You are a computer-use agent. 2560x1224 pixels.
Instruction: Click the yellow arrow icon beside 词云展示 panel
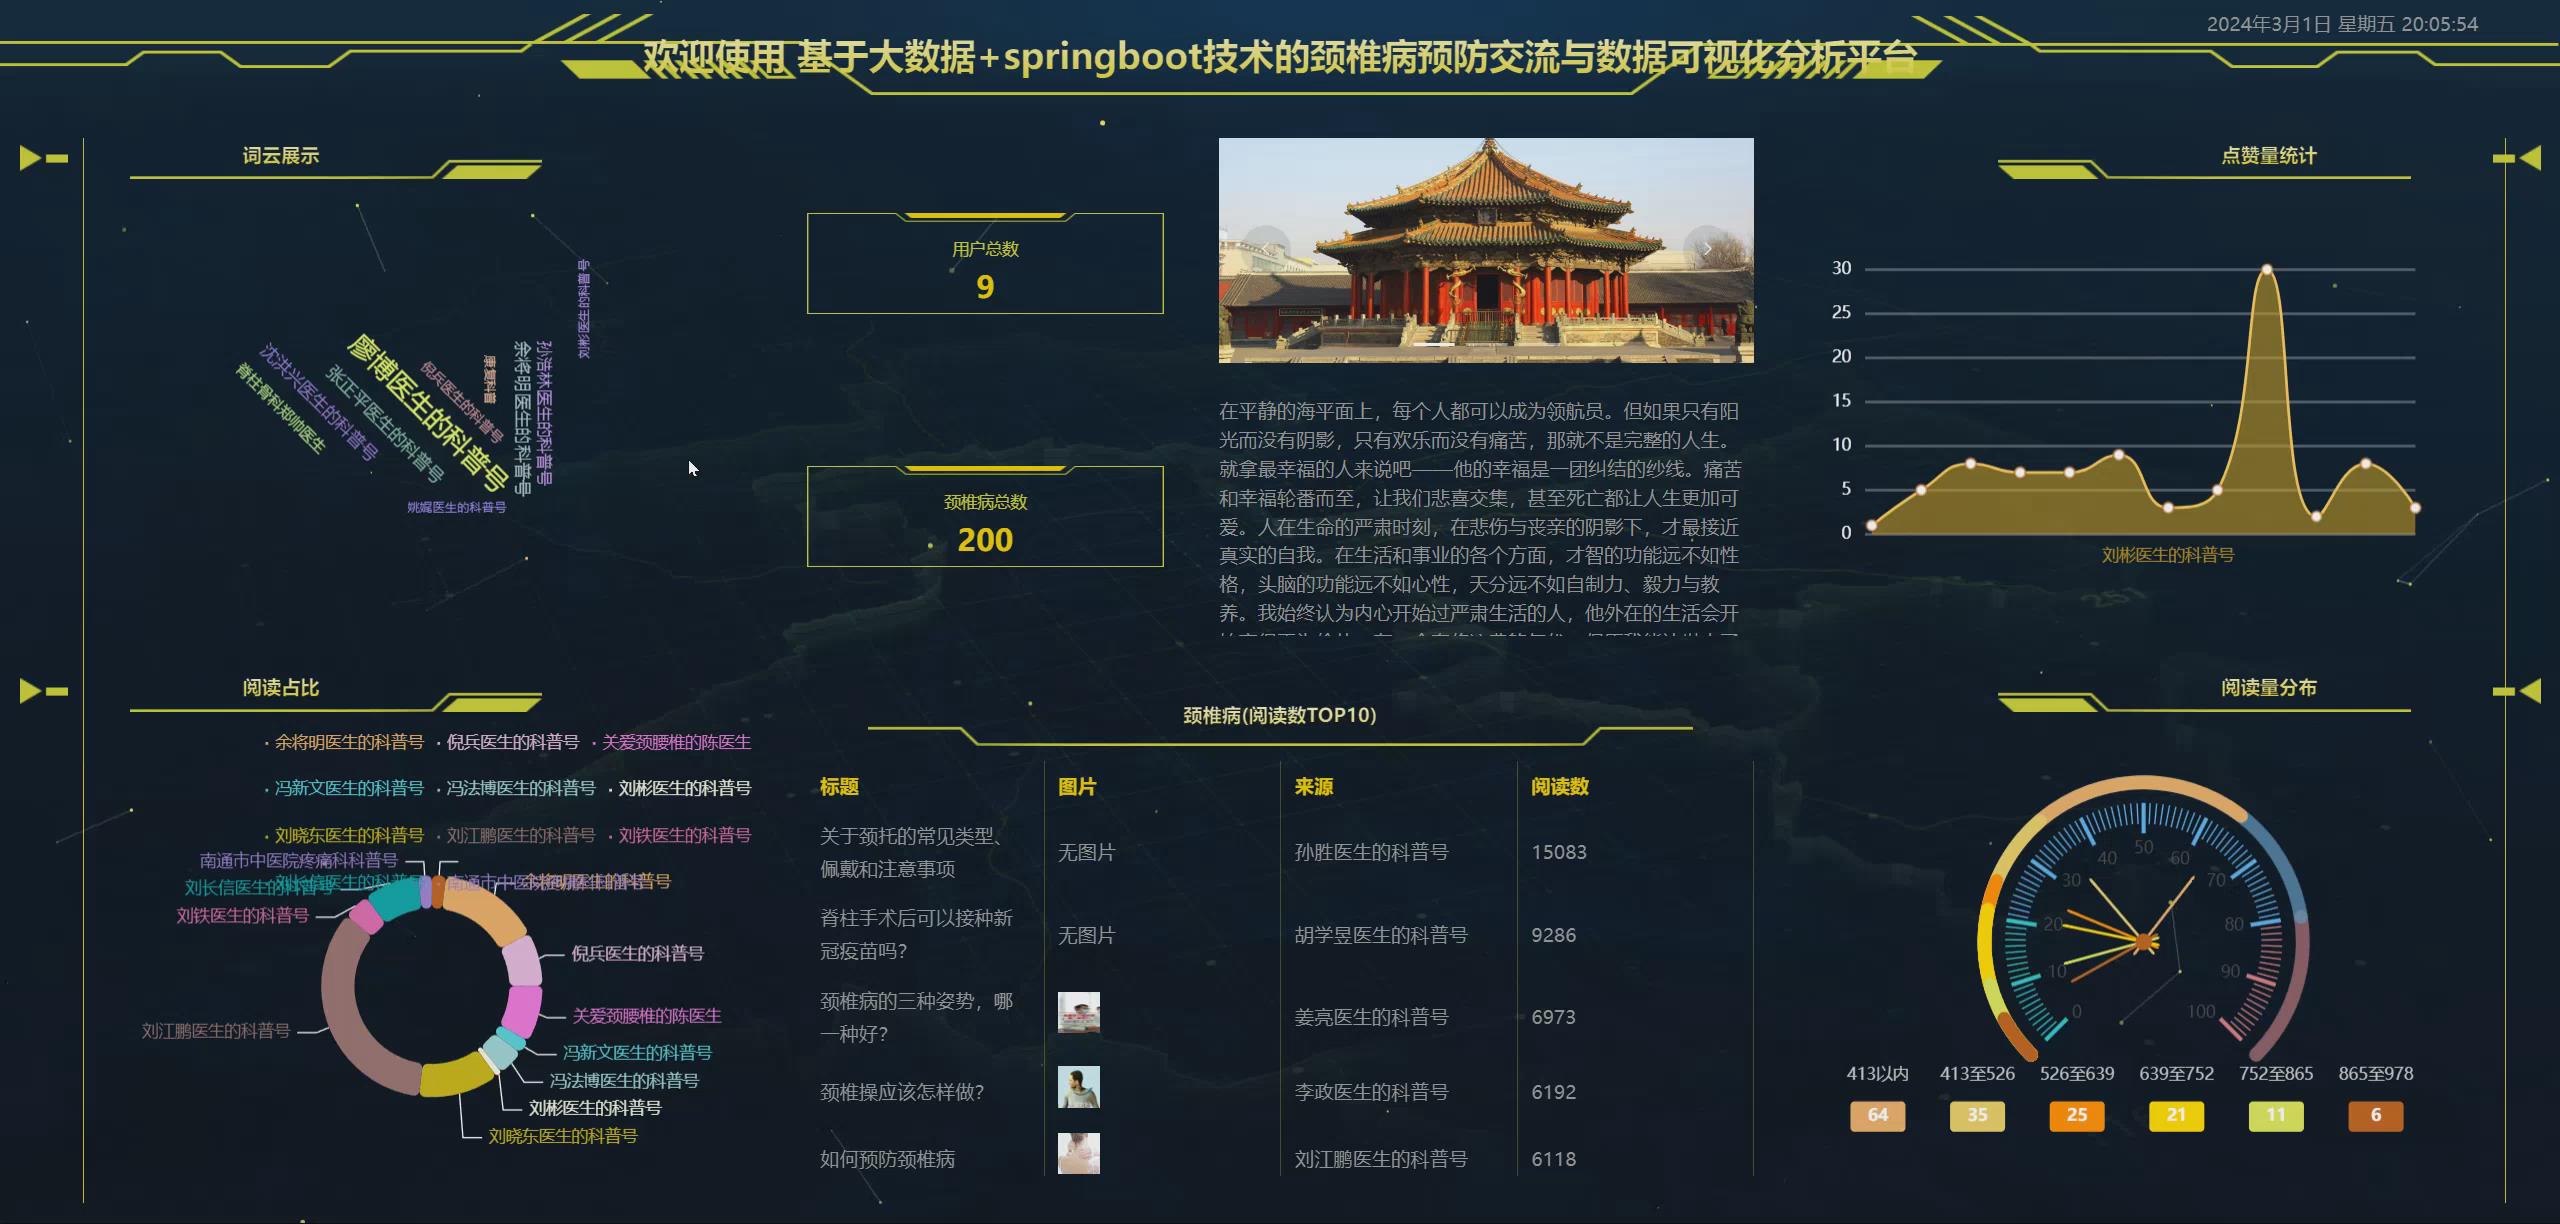(30, 156)
